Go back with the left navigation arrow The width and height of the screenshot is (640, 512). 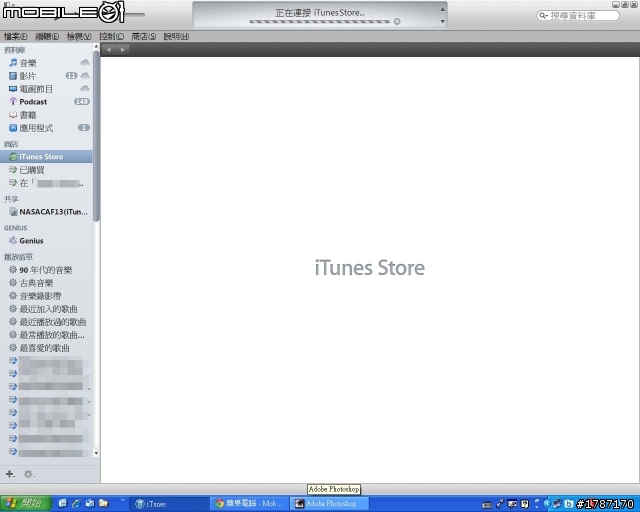coord(109,49)
